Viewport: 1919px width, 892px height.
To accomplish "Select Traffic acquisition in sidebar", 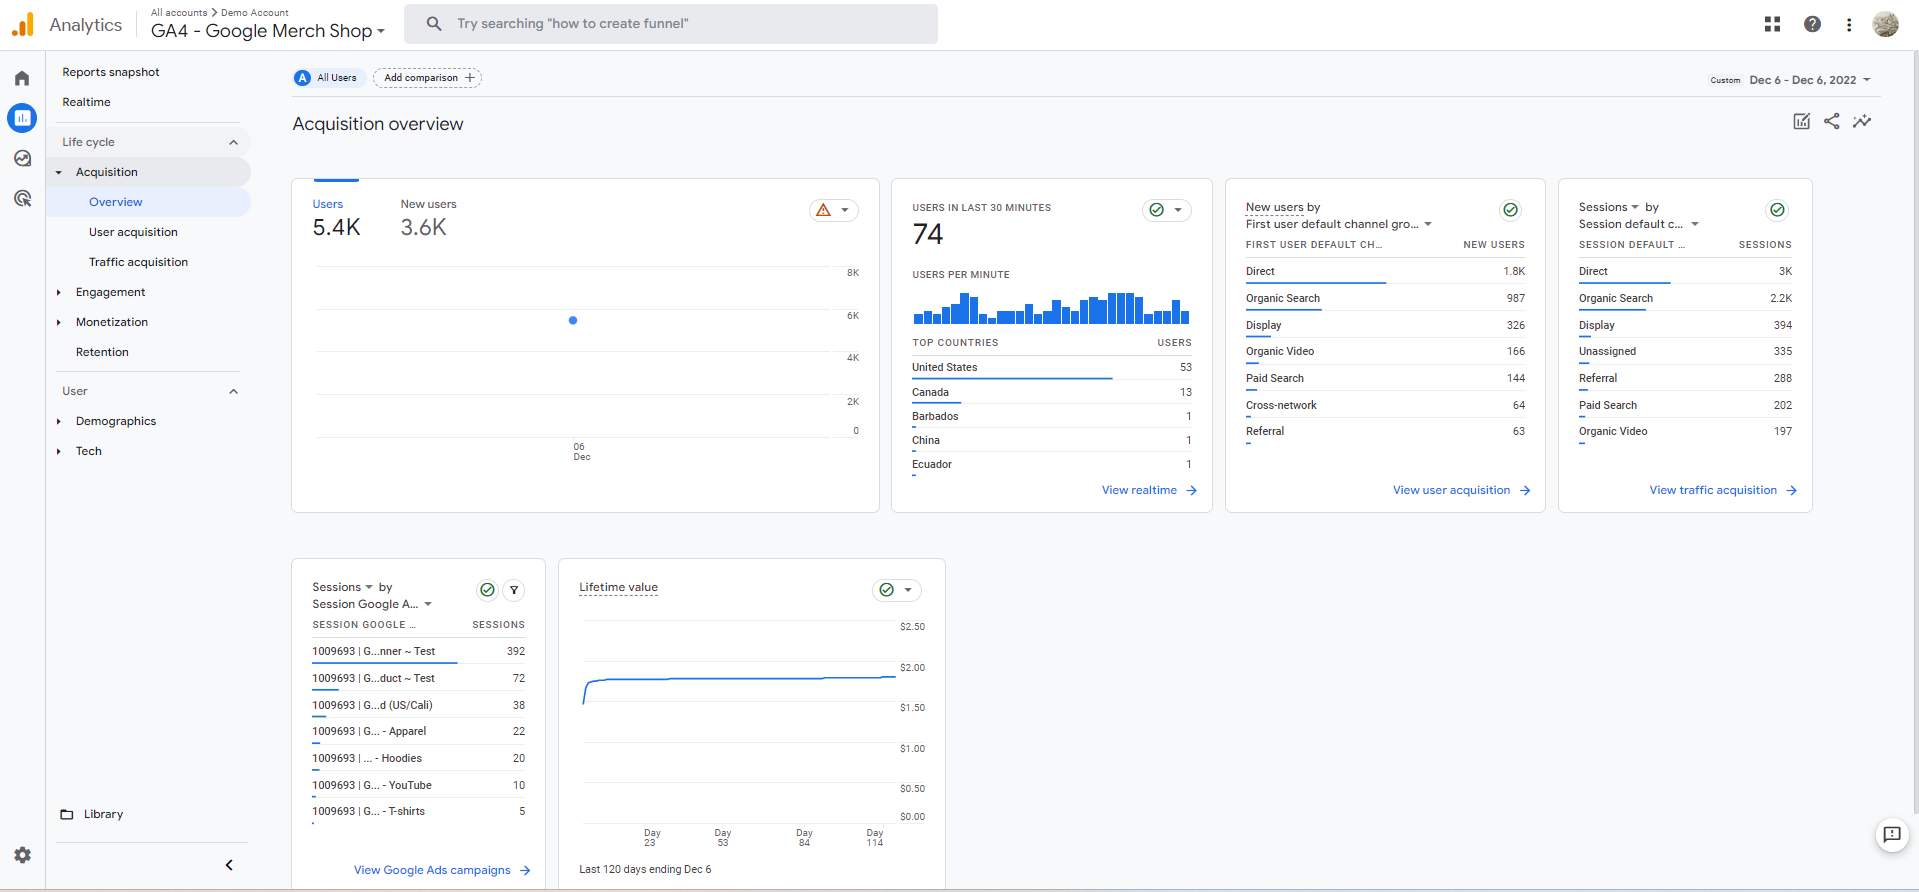I will [138, 262].
